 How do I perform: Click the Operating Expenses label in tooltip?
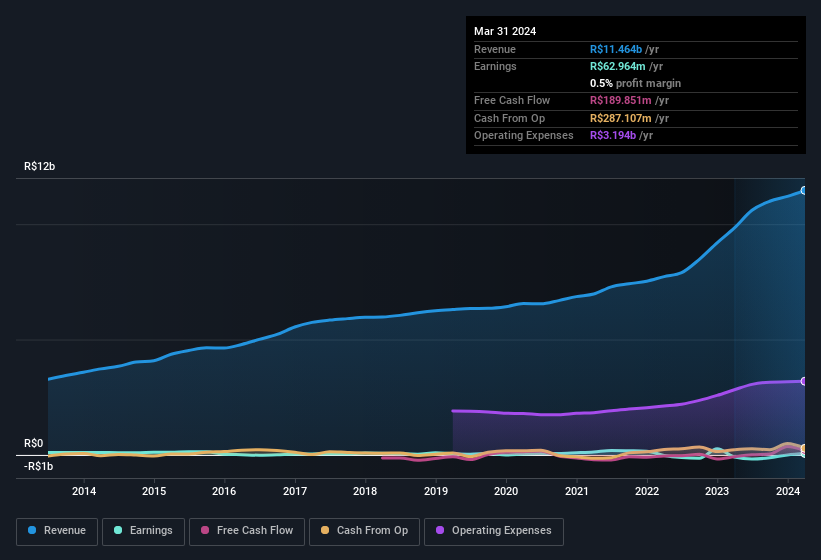(524, 136)
